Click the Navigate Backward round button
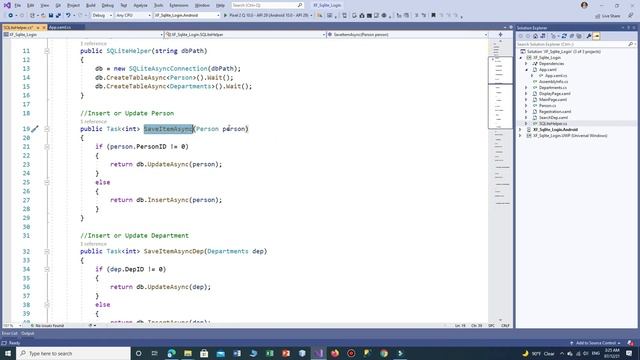Viewport: 640px width, 360px height. 10,15
